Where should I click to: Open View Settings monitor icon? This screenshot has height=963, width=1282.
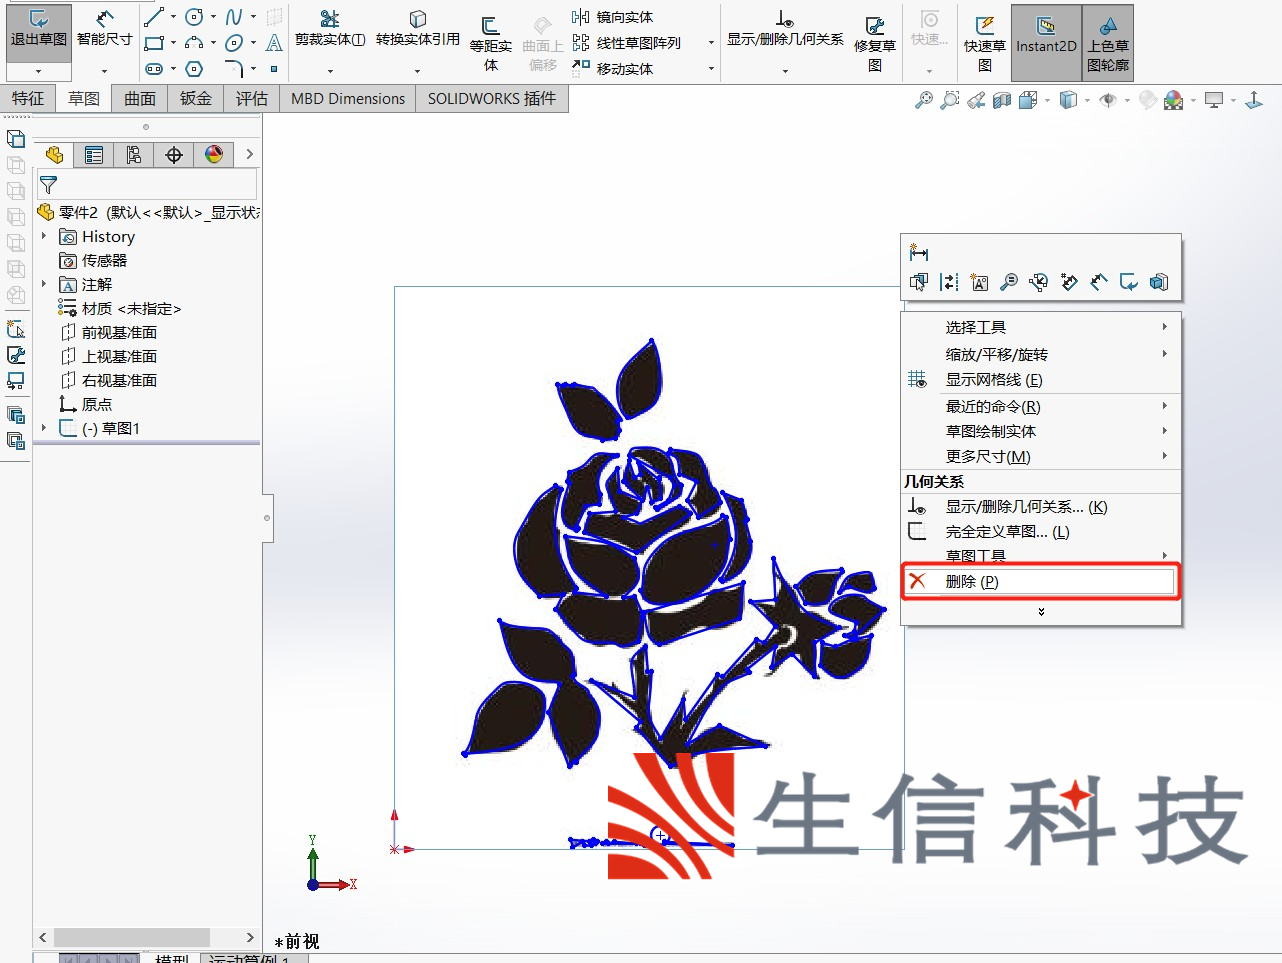[1214, 100]
